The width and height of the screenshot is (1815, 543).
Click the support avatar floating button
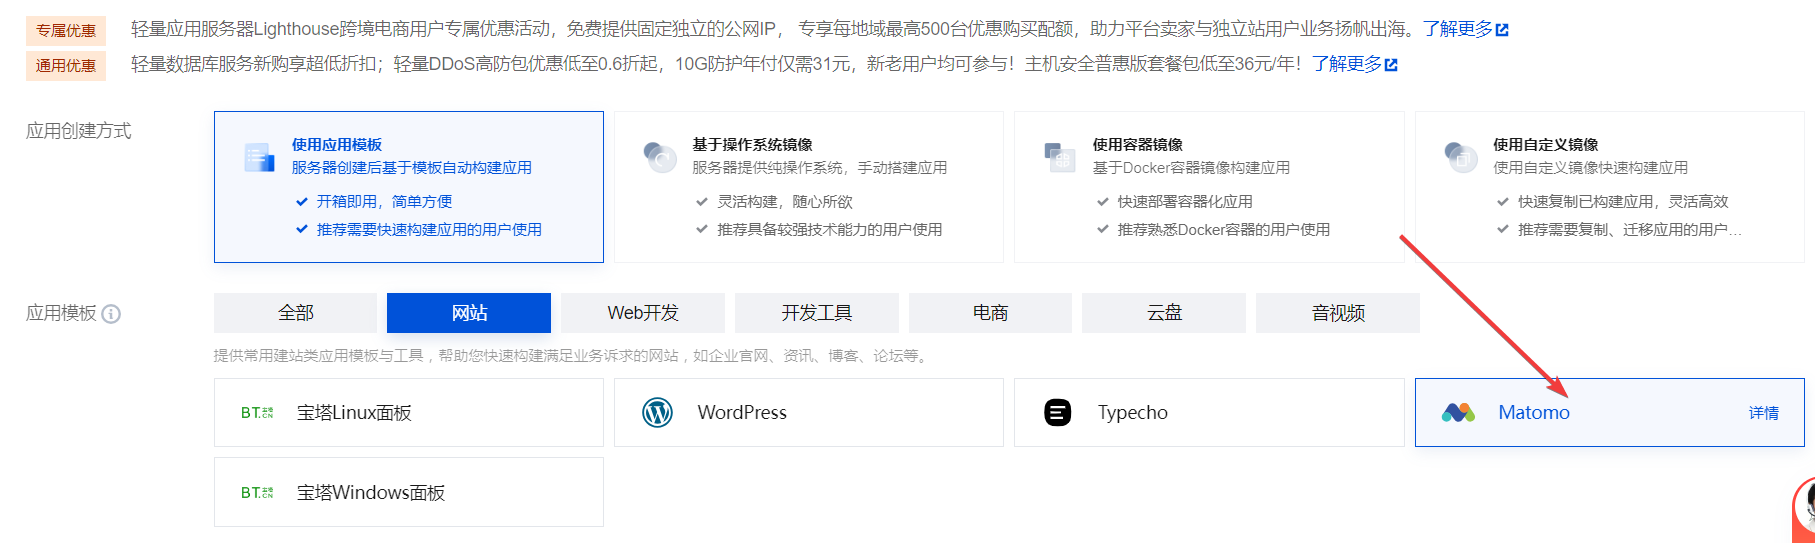pos(1804,510)
